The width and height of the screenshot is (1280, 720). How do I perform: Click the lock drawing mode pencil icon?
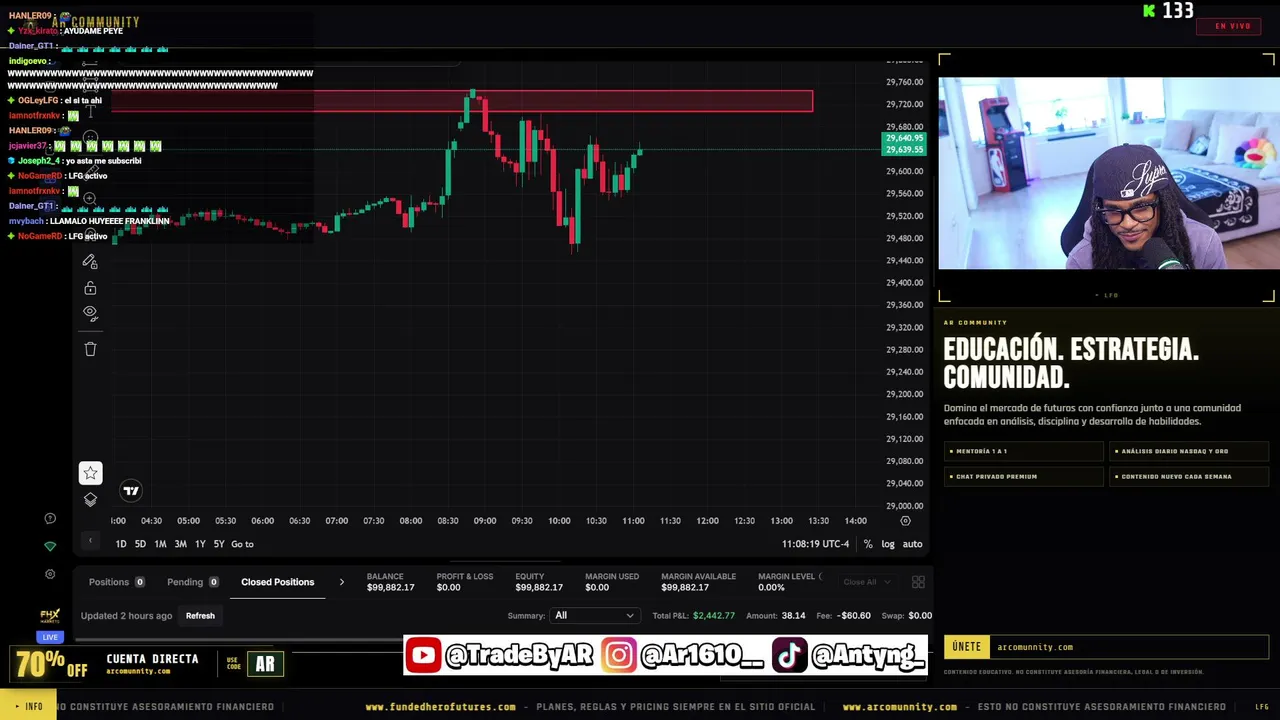[90, 262]
